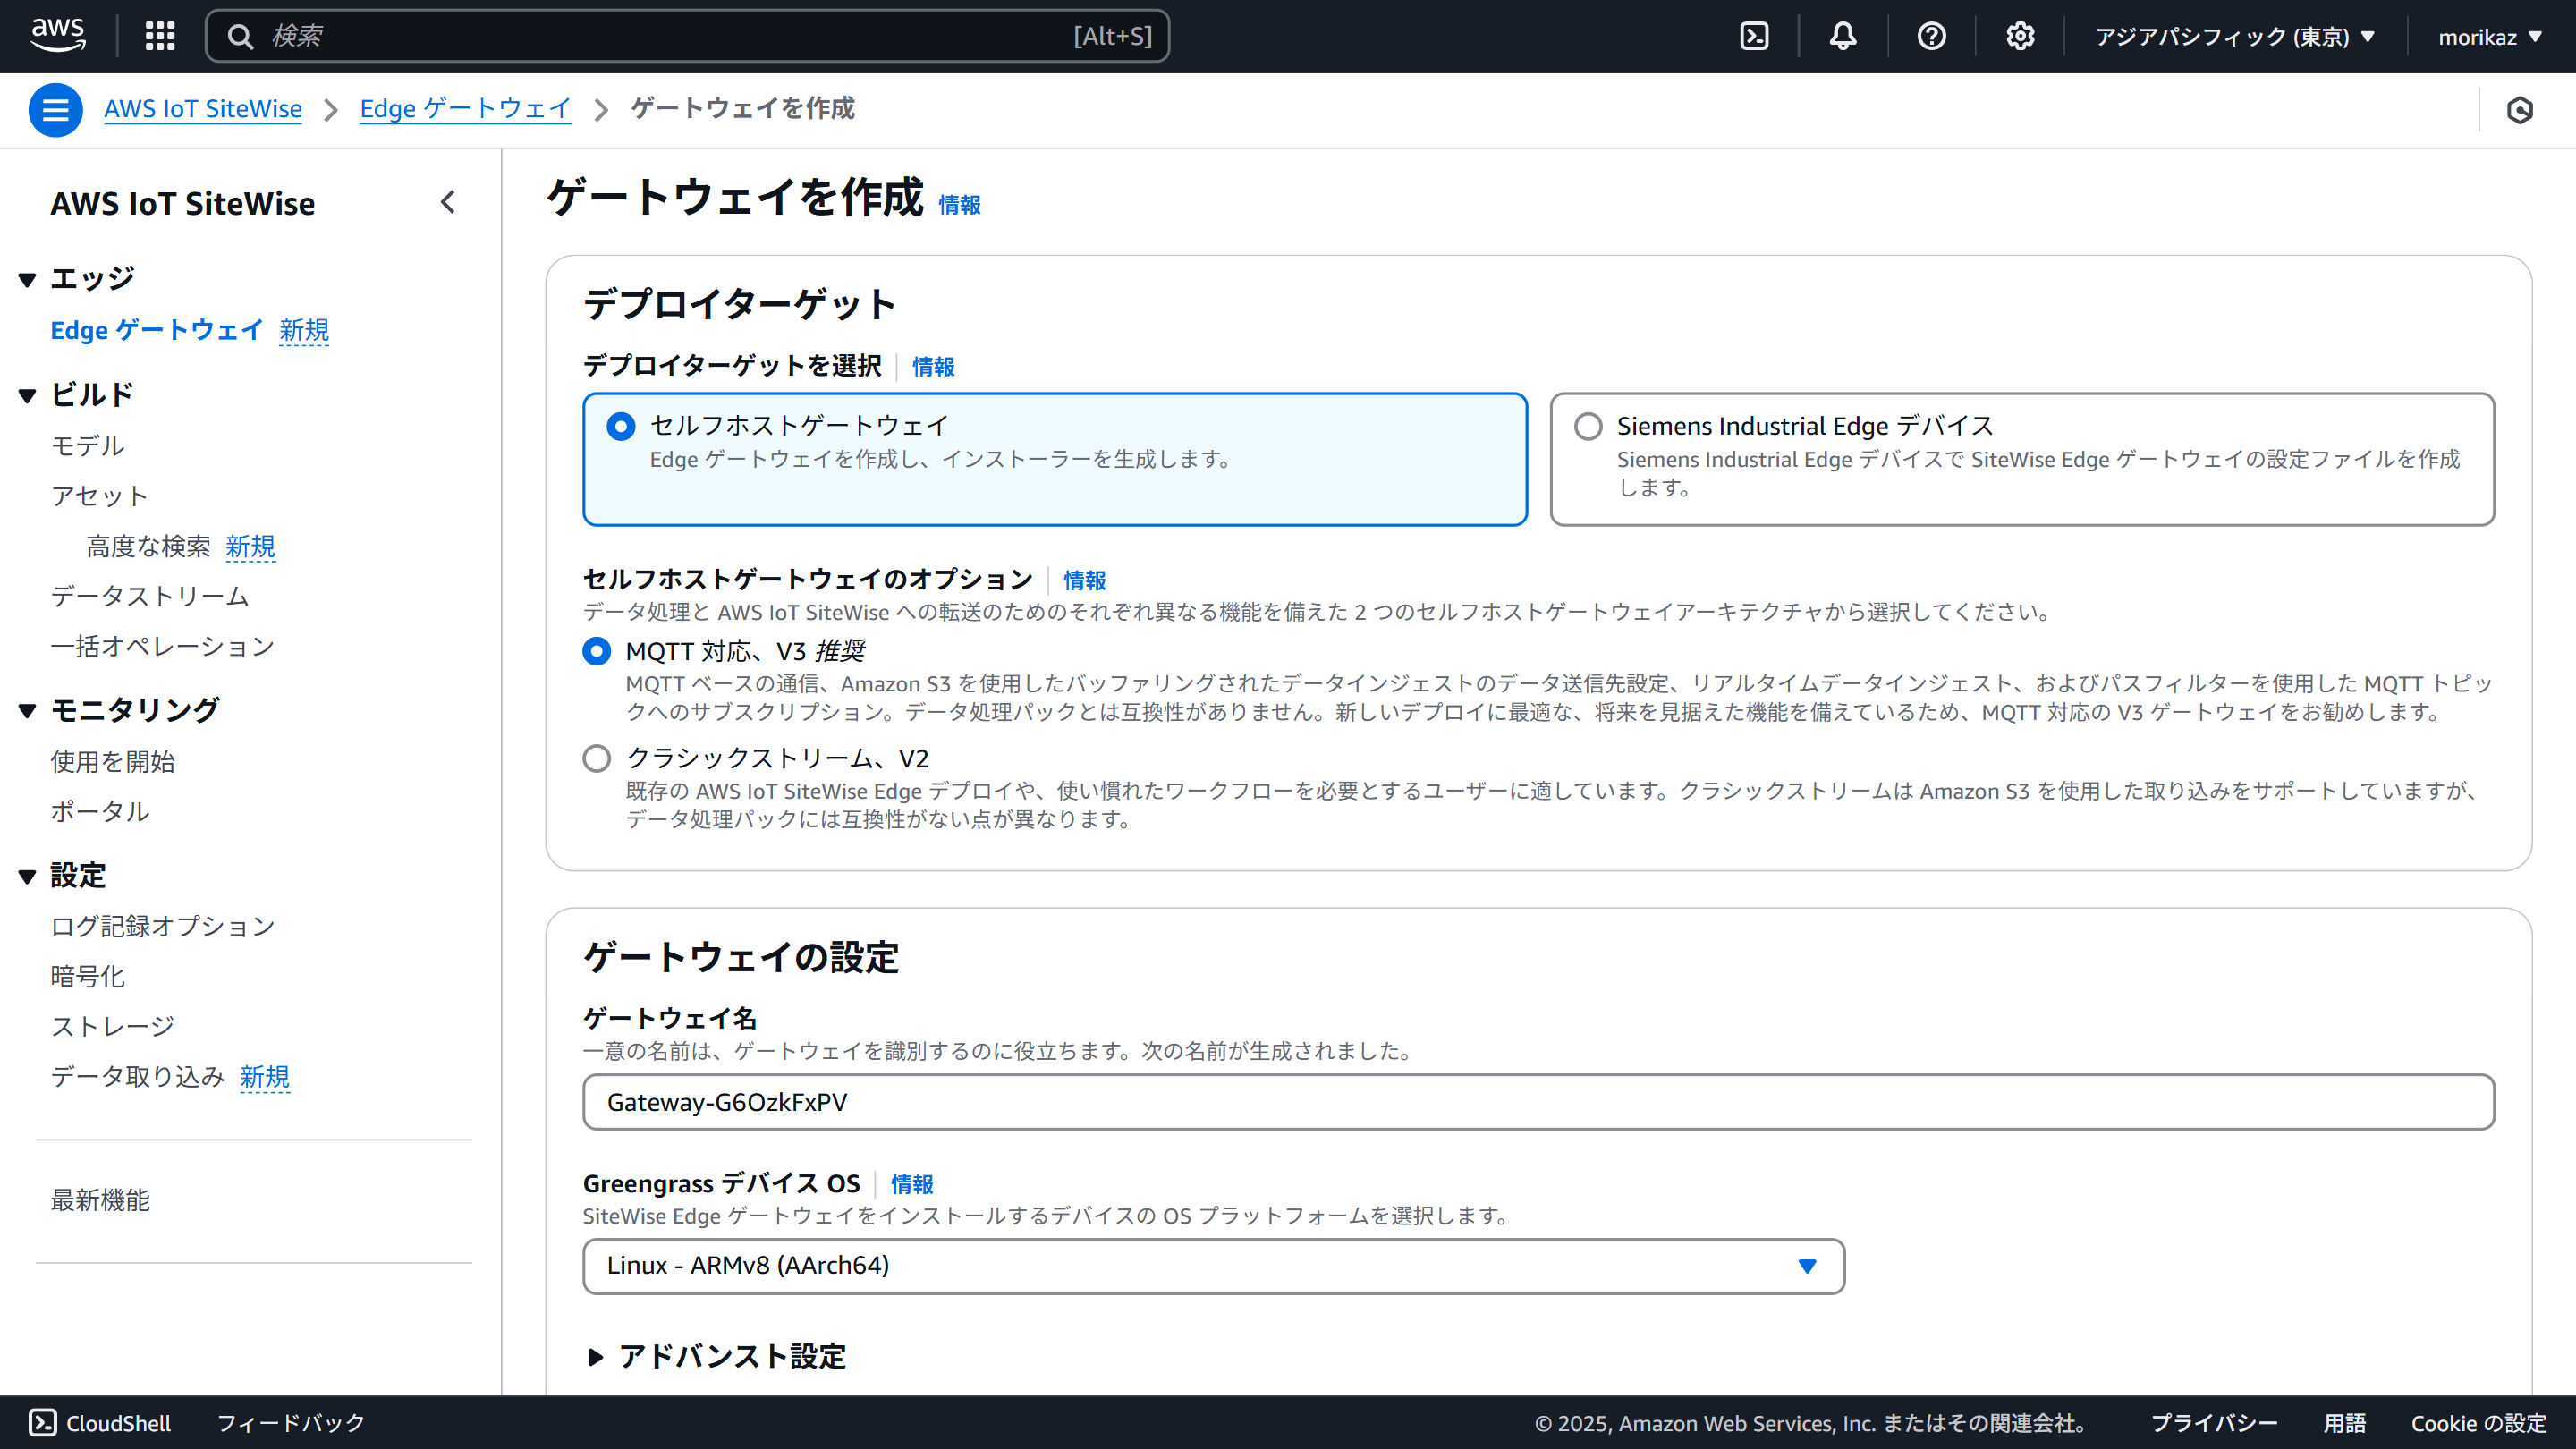Collapse the AWS IoT SiteWise sidebar arrow
The width and height of the screenshot is (2576, 1449).
pyautogui.click(x=448, y=203)
